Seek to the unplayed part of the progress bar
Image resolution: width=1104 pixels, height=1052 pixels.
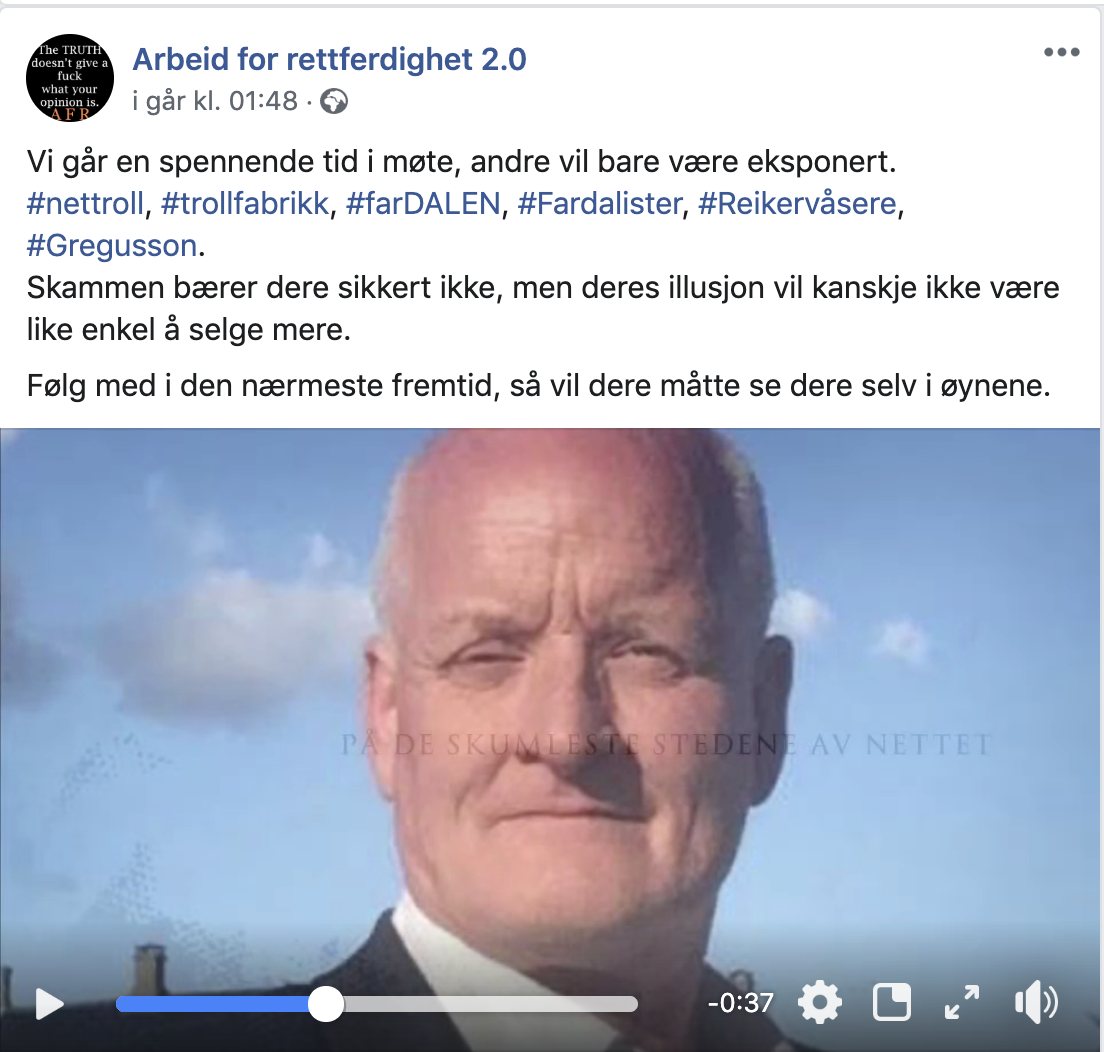pyautogui.click(x=490, y=1003)
